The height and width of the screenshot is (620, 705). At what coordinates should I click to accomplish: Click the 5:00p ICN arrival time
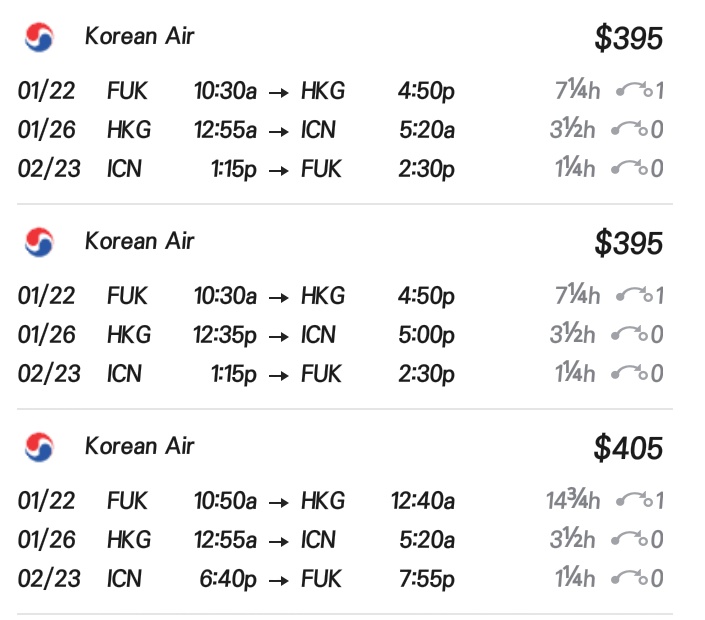426,335
